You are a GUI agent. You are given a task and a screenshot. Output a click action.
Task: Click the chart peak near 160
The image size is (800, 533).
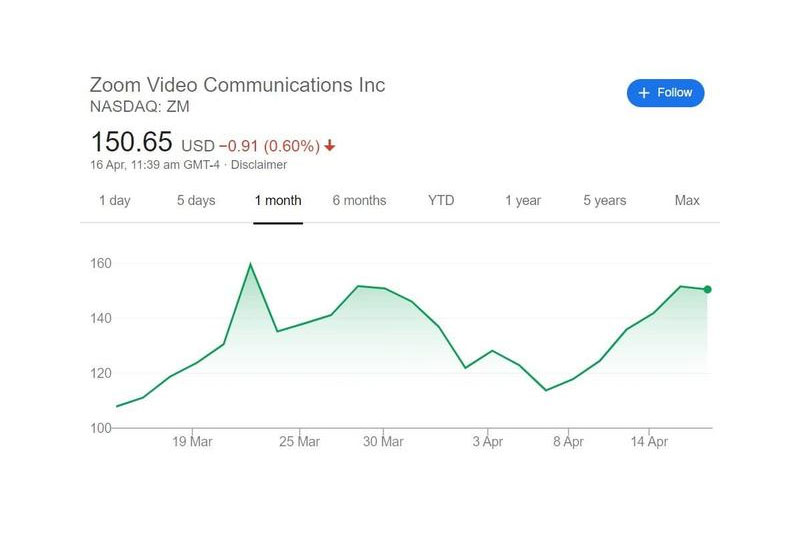[250, 264]
